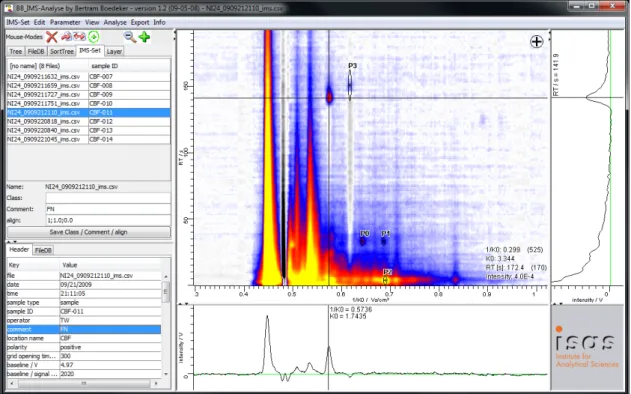
Task: Select file NI24_0909211659_ims.csv
Action: 47,85
